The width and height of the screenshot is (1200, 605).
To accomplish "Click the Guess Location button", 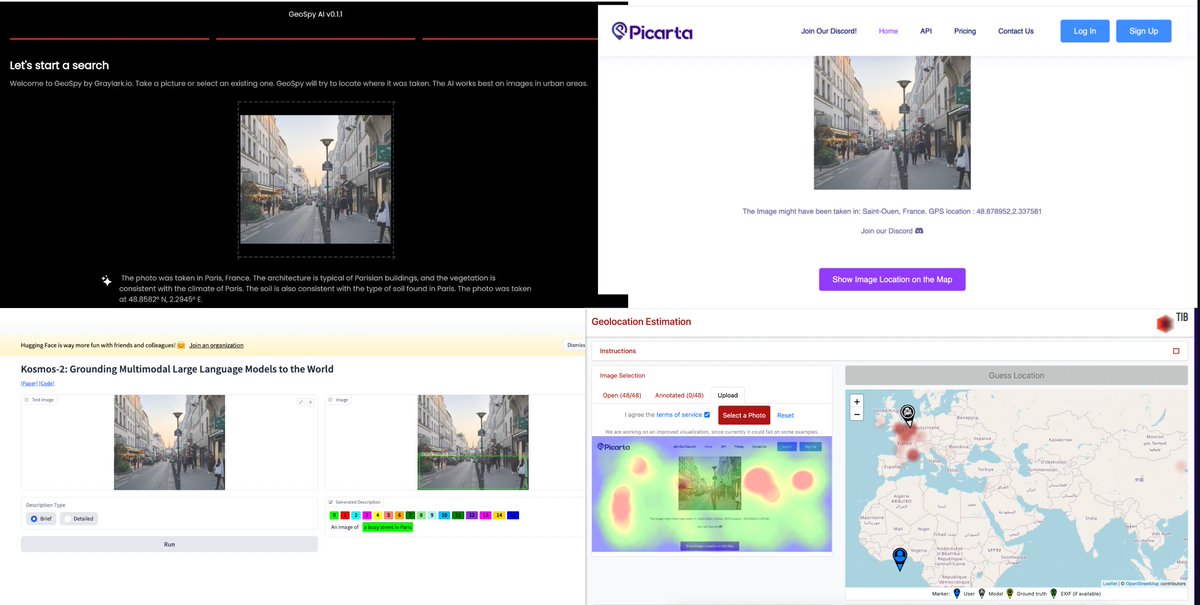I will [x=1016, y=375].
